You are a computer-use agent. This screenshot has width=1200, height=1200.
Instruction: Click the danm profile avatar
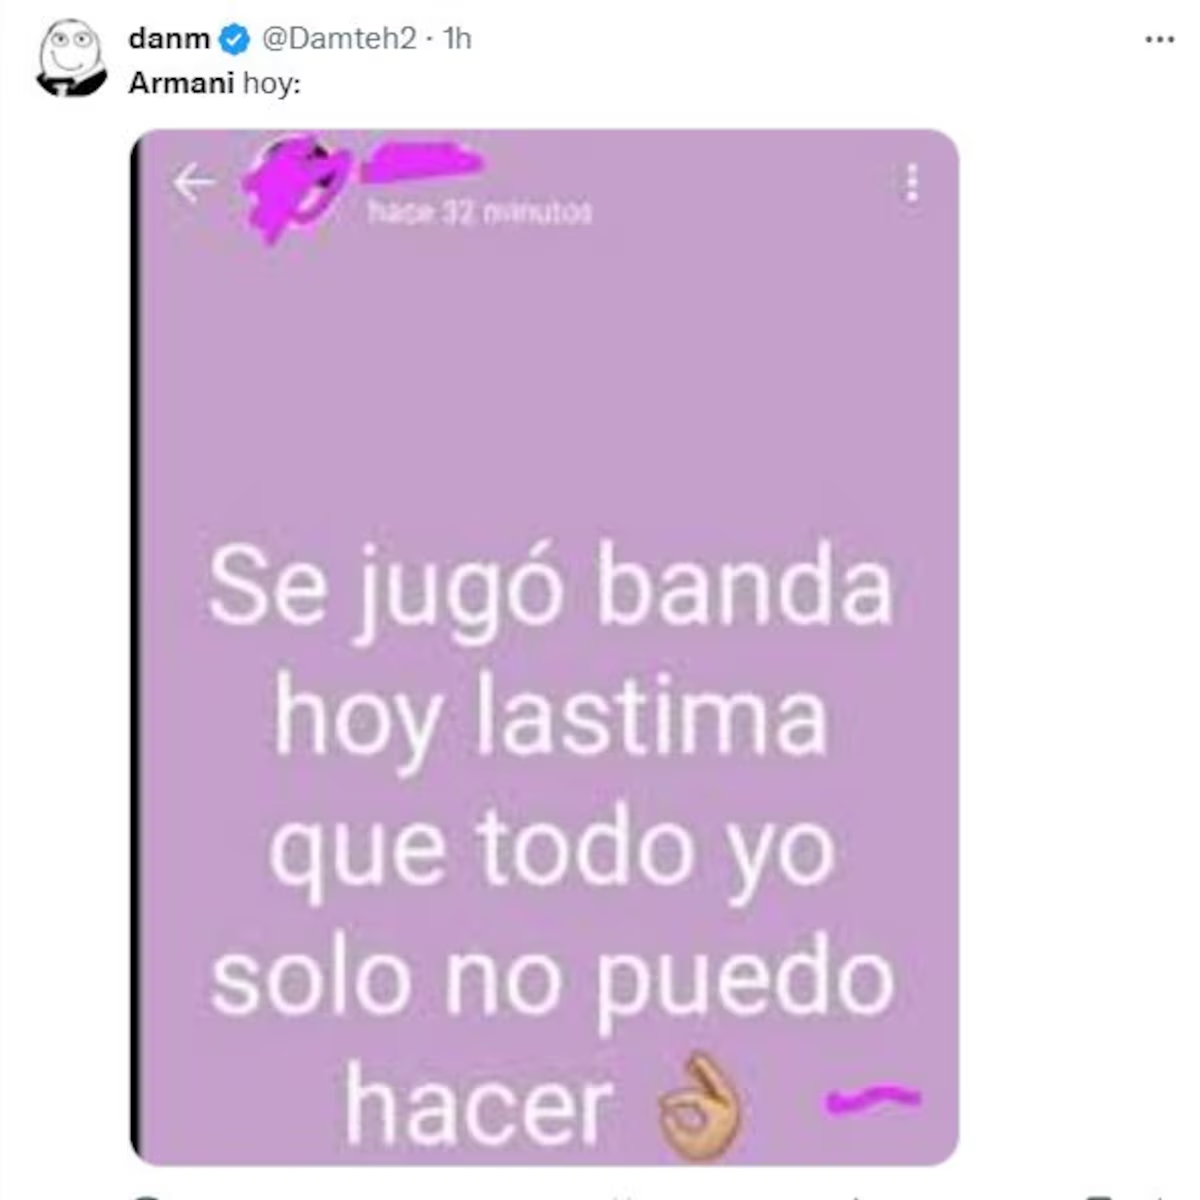(x=71, y=57)
